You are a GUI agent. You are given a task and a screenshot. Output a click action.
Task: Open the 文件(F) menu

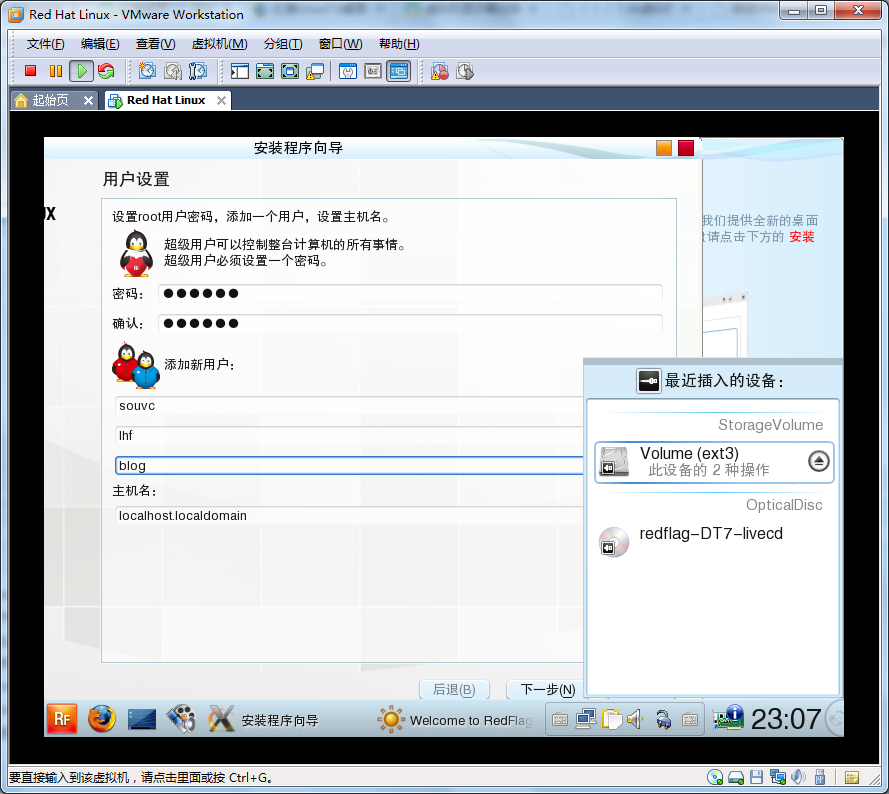[x=45, y=44]
